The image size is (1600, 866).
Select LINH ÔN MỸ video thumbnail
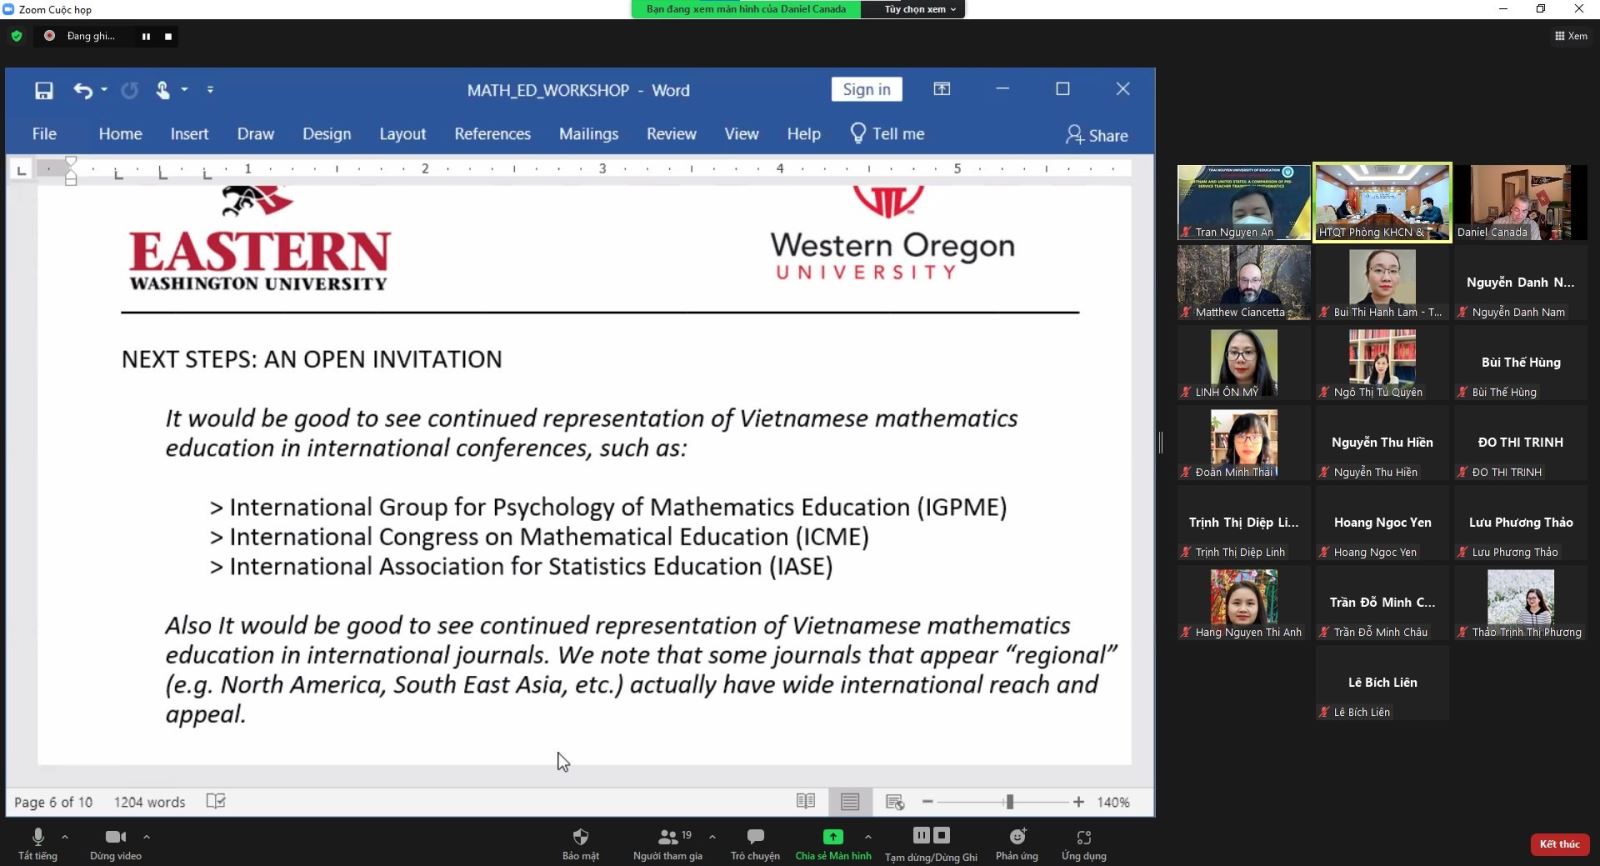coord(1244,362)
